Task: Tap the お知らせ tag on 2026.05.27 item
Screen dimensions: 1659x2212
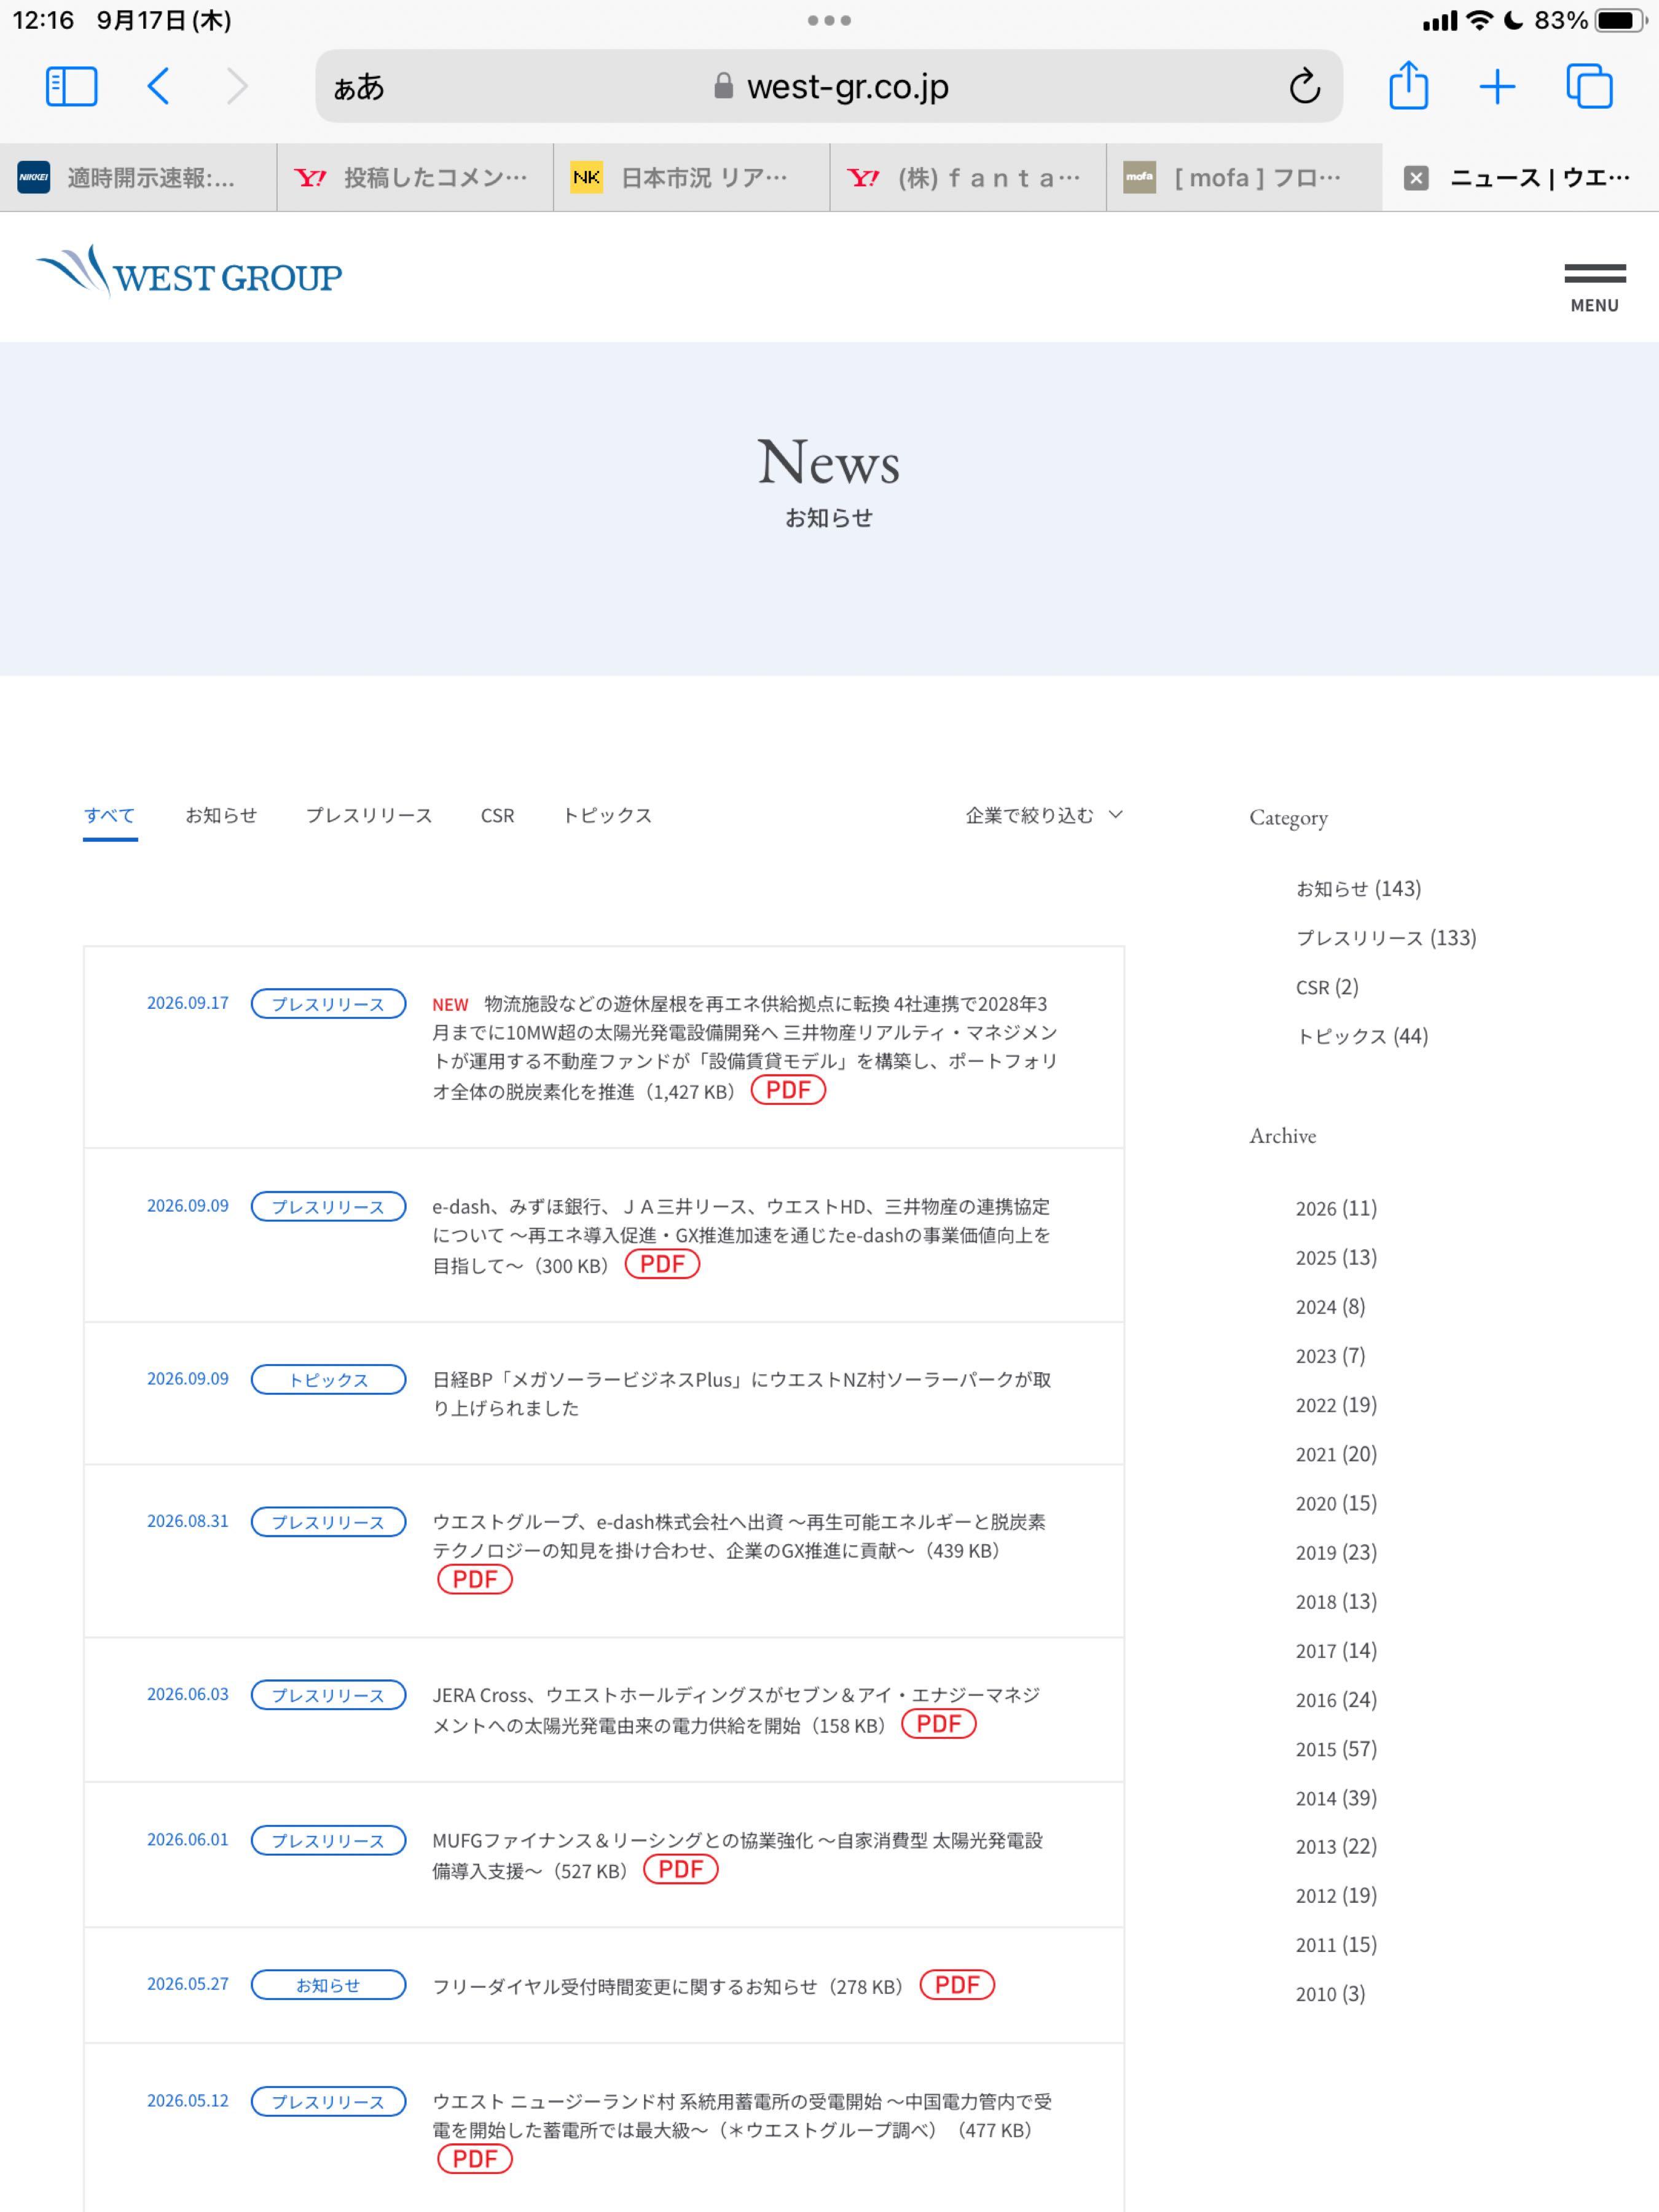Action: coord(328,1985)
